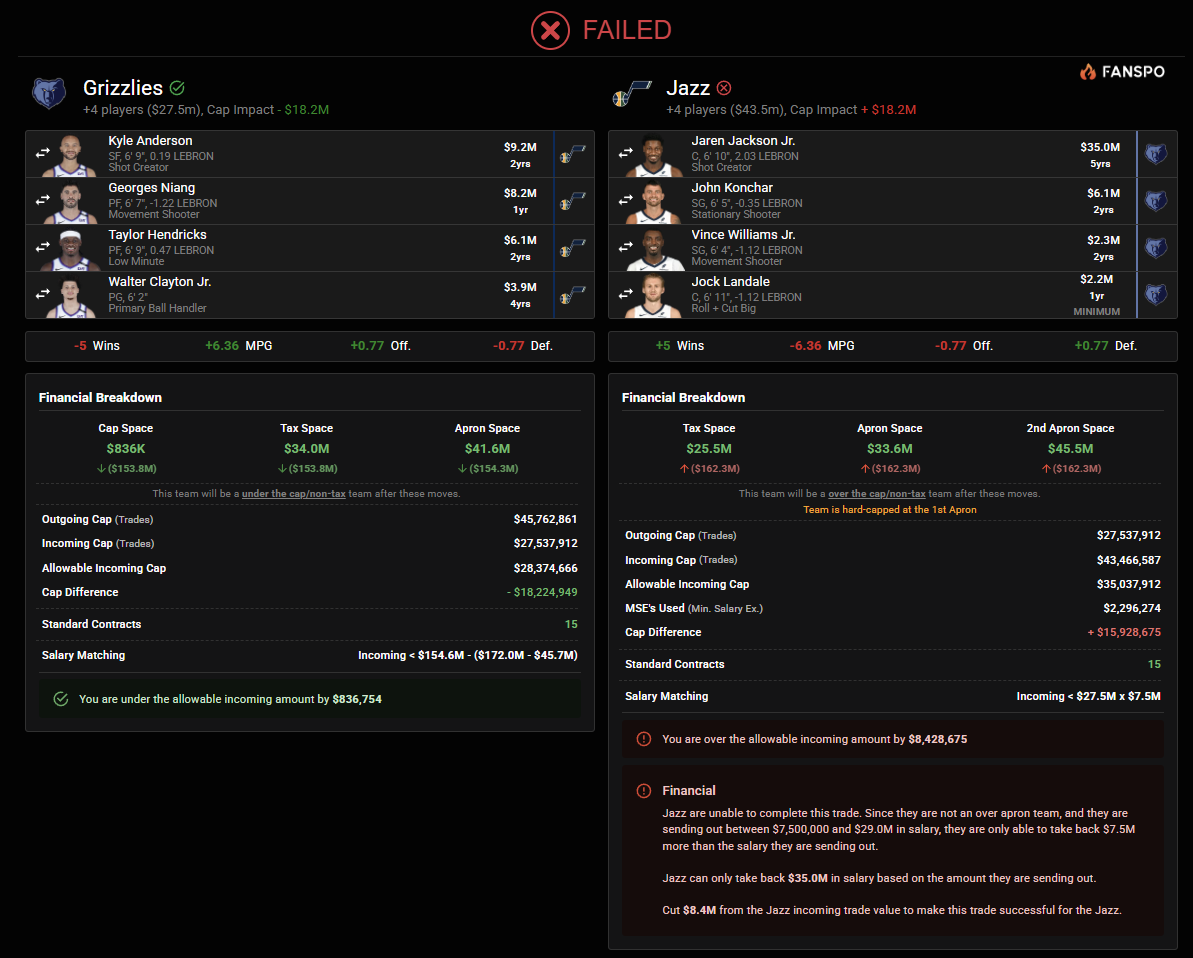The width and height of the screenshot is (1193, 958).
Task: Click MSE's Used amount $2,296,274
Action: click(x=1131, y=609)
